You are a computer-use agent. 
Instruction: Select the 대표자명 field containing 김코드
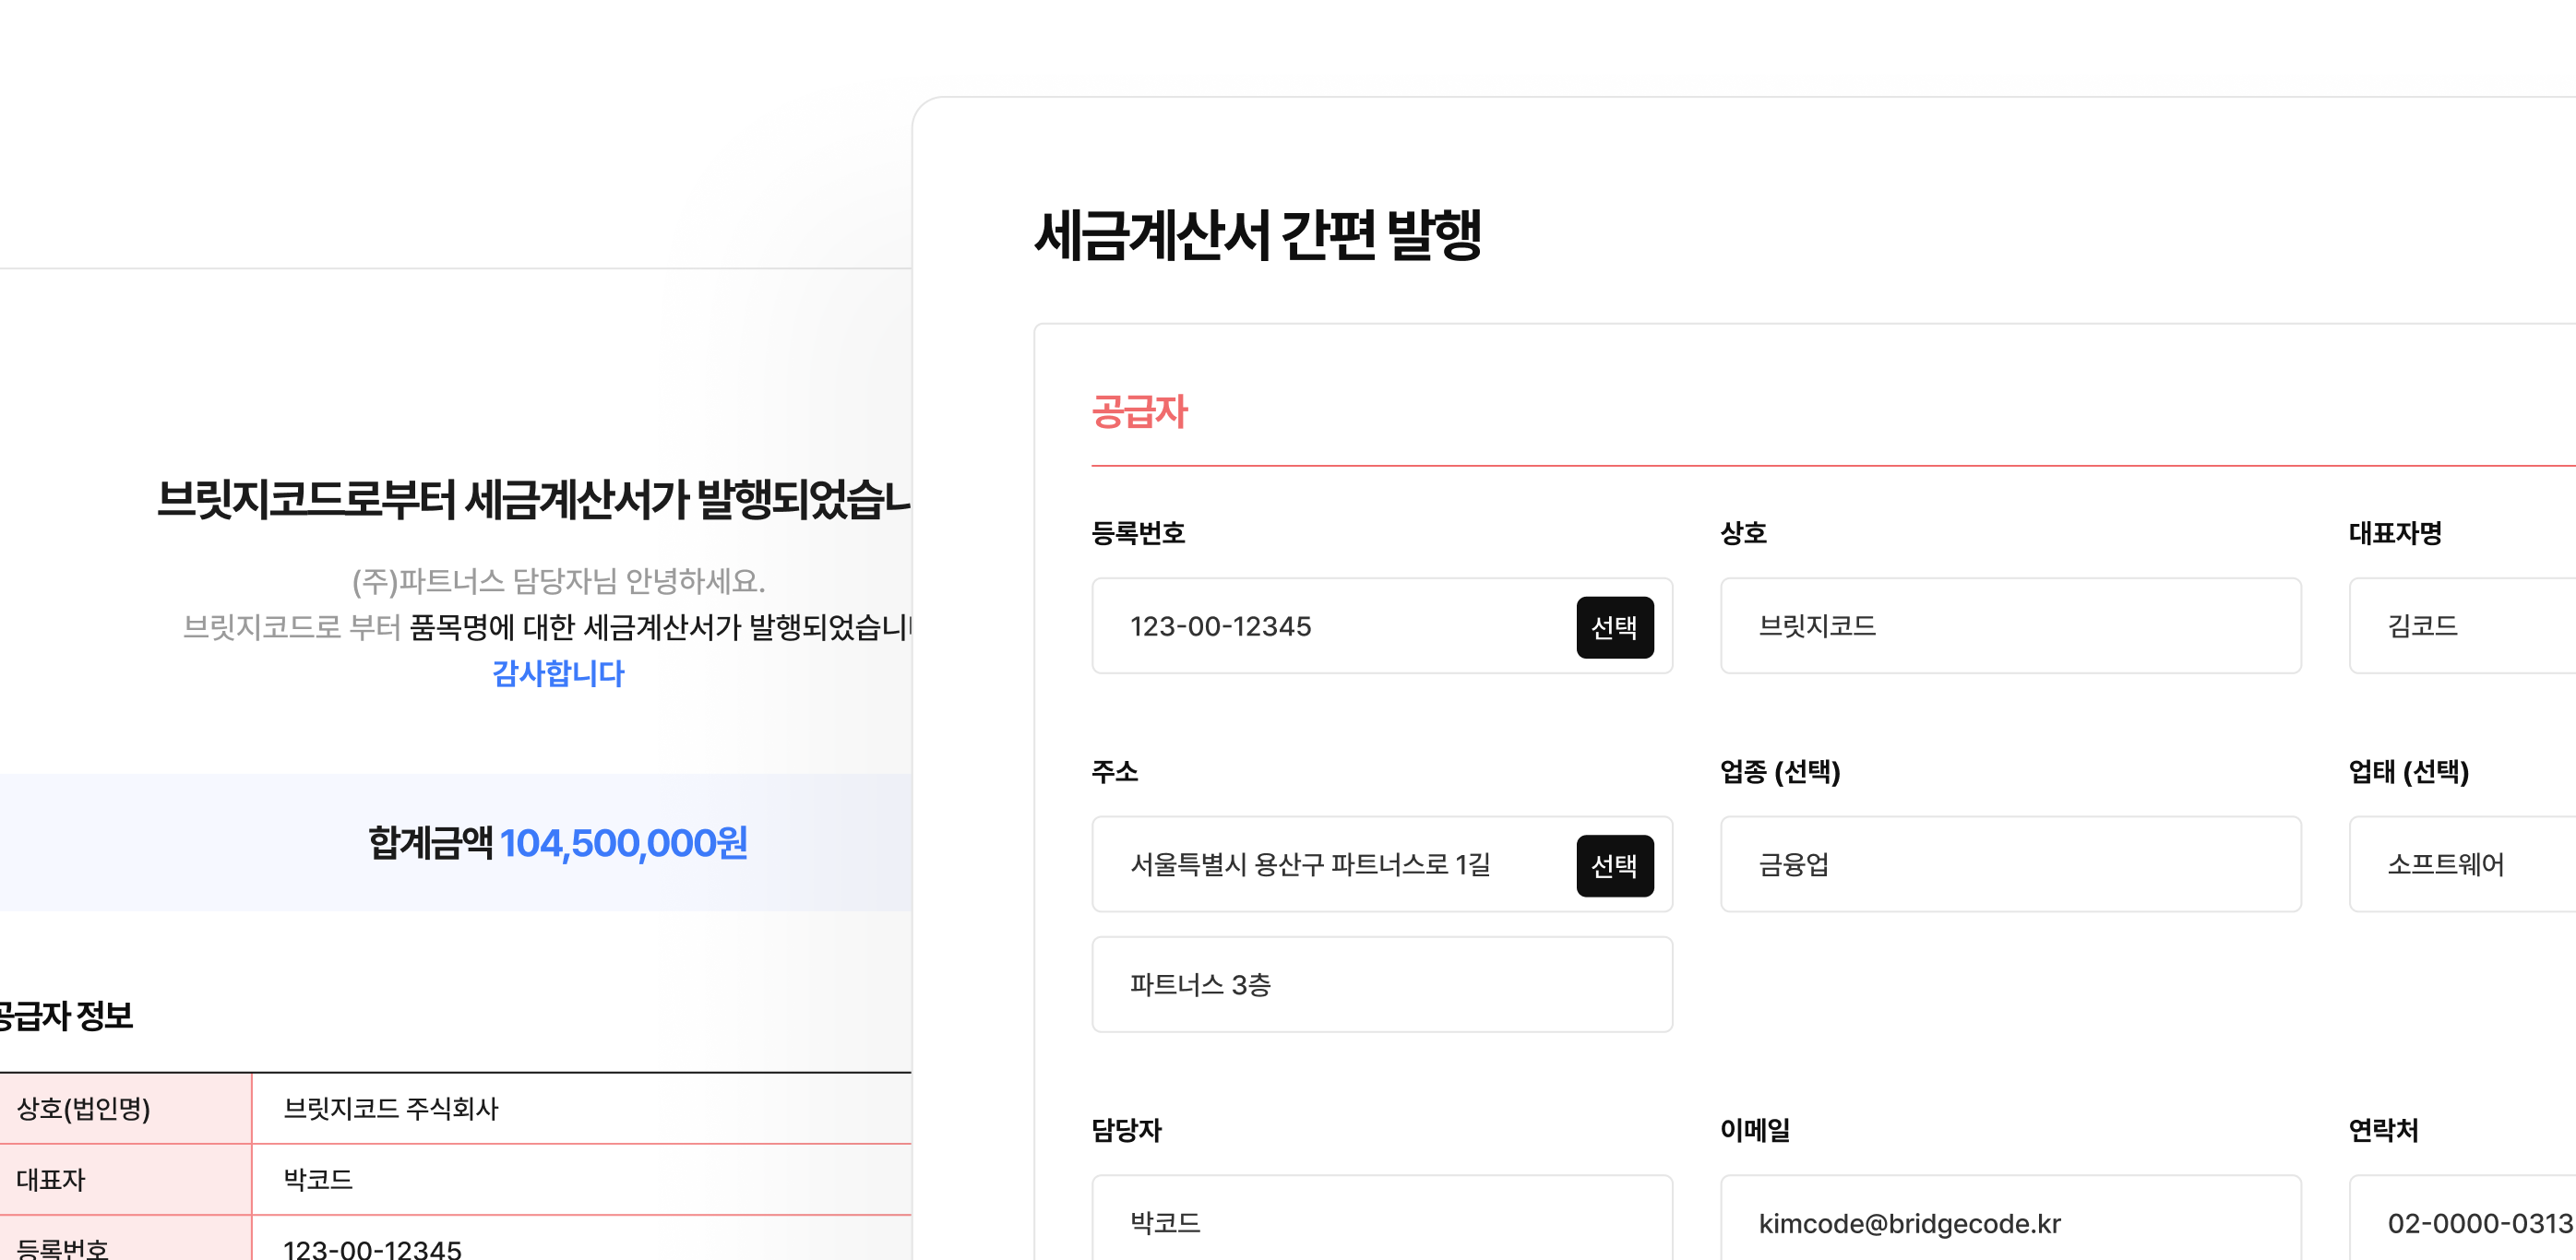click(2462, 626)
